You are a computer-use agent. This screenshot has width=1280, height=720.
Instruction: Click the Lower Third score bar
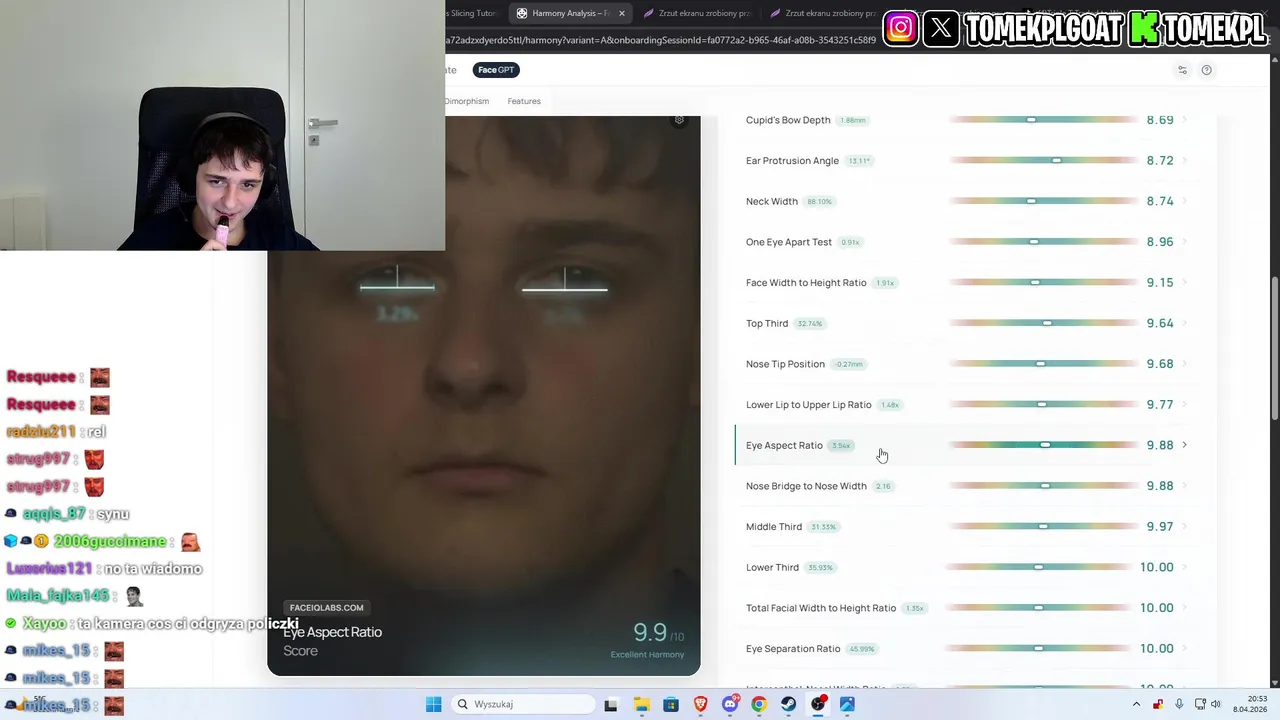1043,567
